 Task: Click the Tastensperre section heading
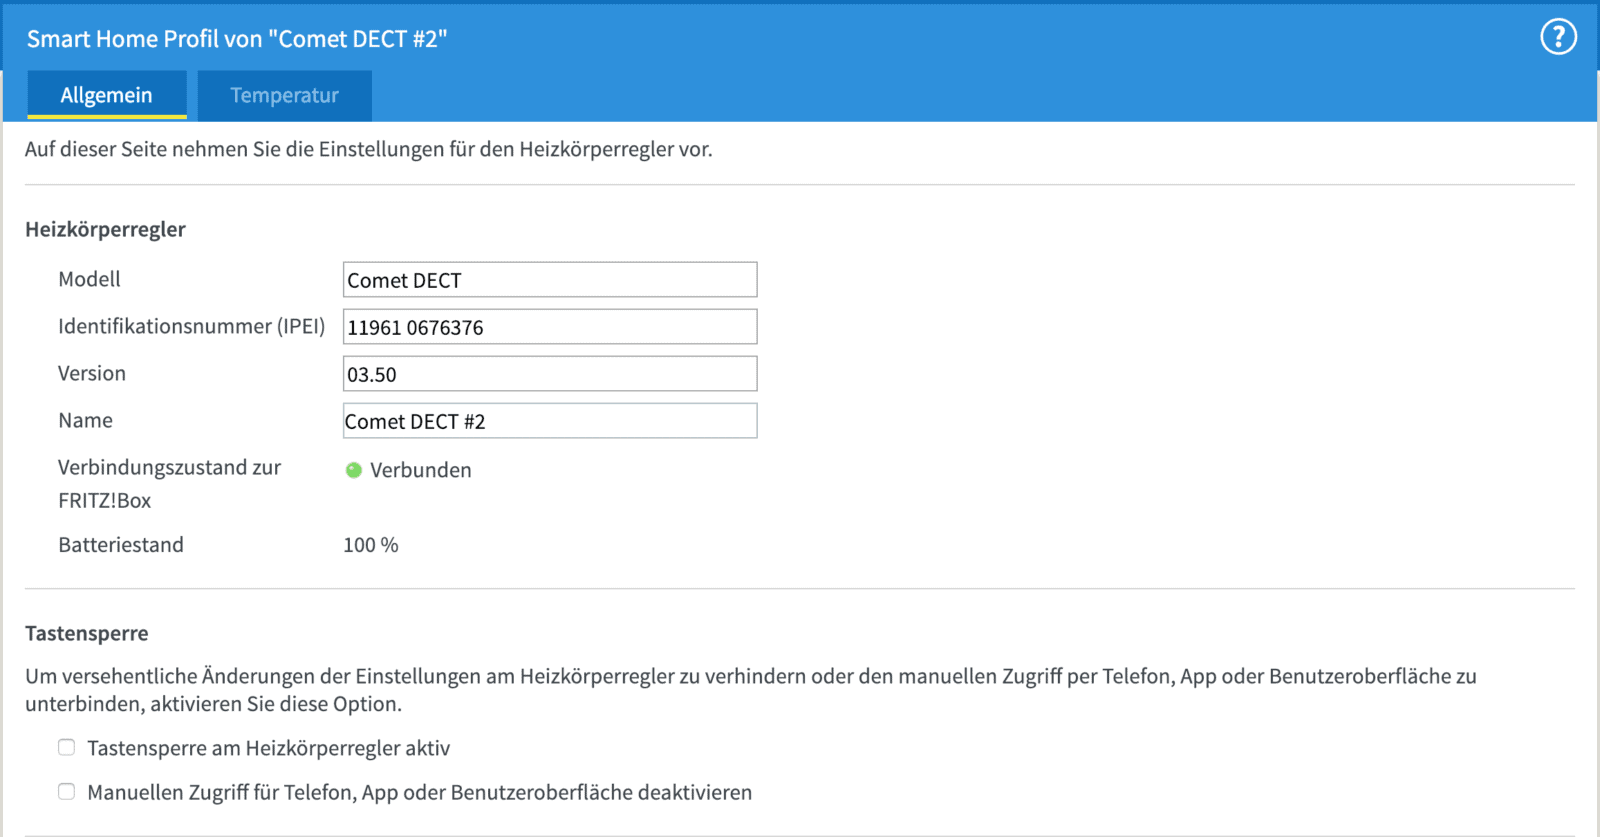click(87, 633)
